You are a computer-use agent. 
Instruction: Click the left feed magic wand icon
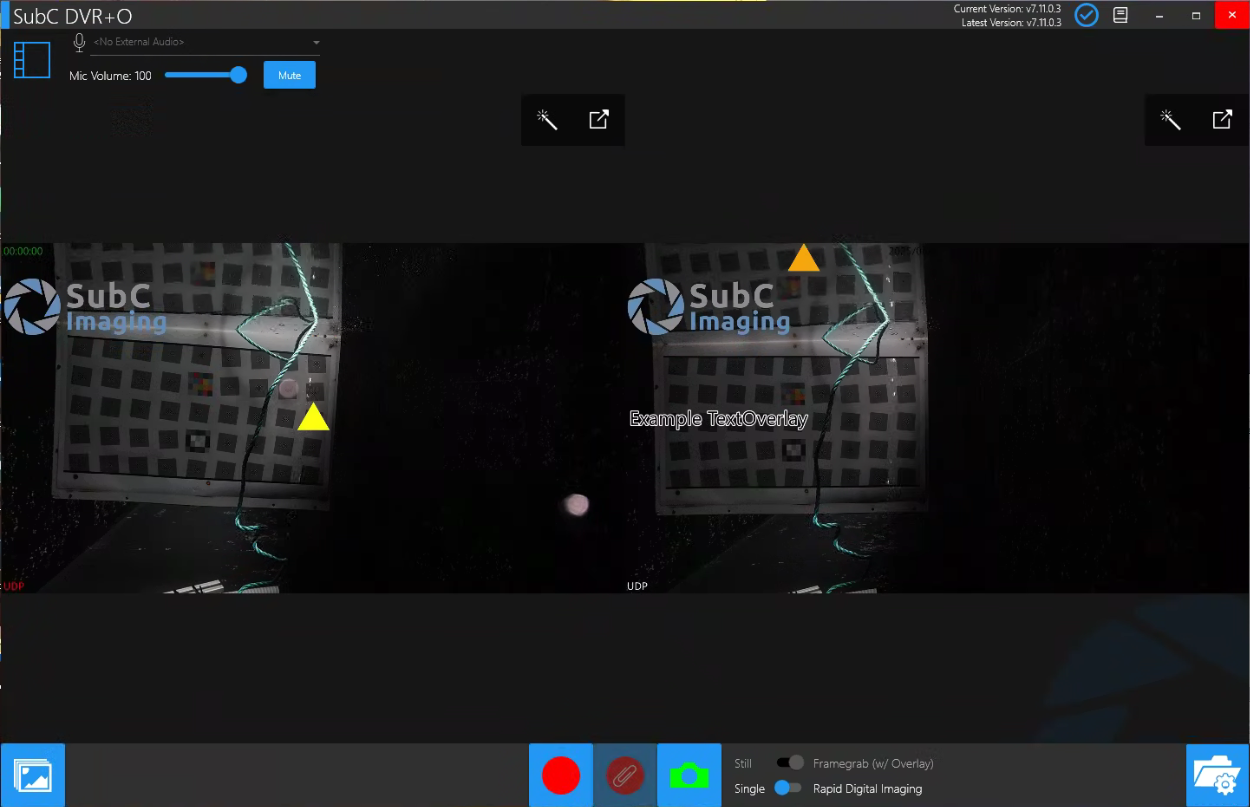pyautogui.click(x=547, y=120)
